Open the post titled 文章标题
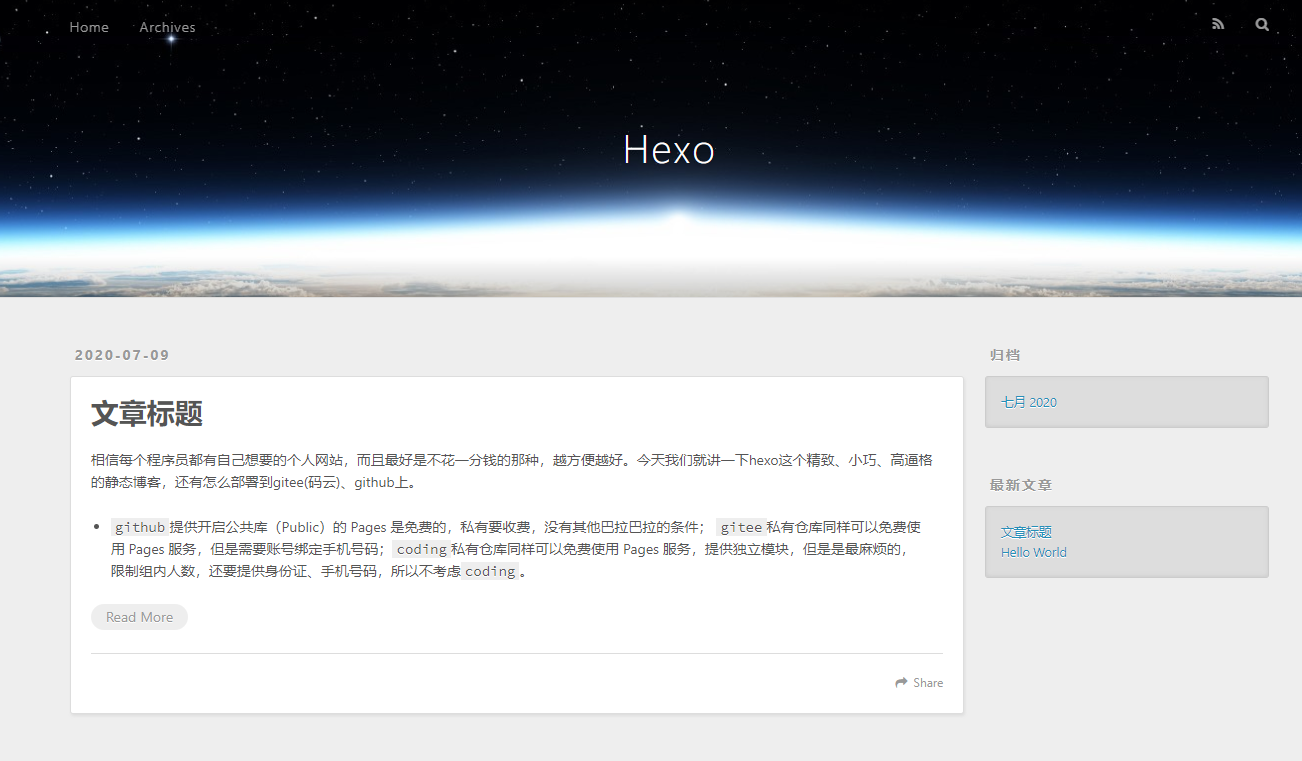 click(x=147, y=413)
